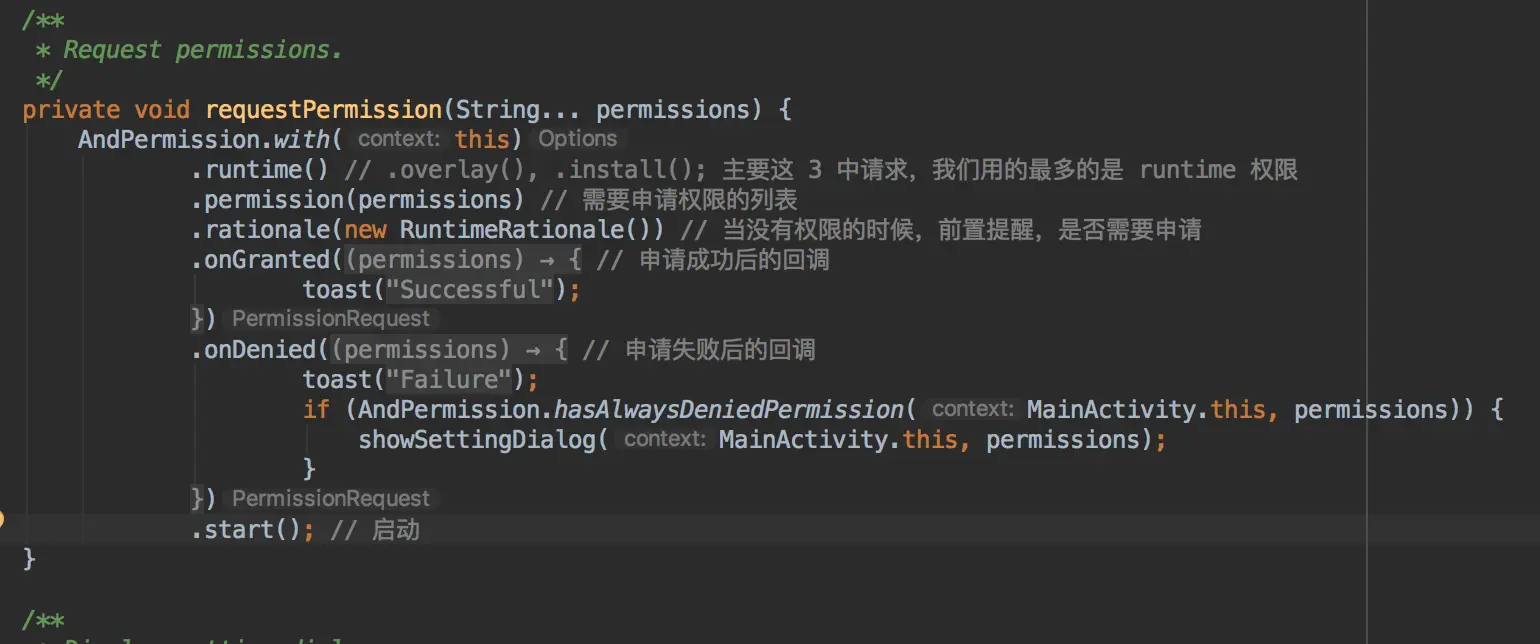Click the .permission(permissions) call
Image resolution: width=1540 pixels, height=644 pixels.
coord(357,200)
